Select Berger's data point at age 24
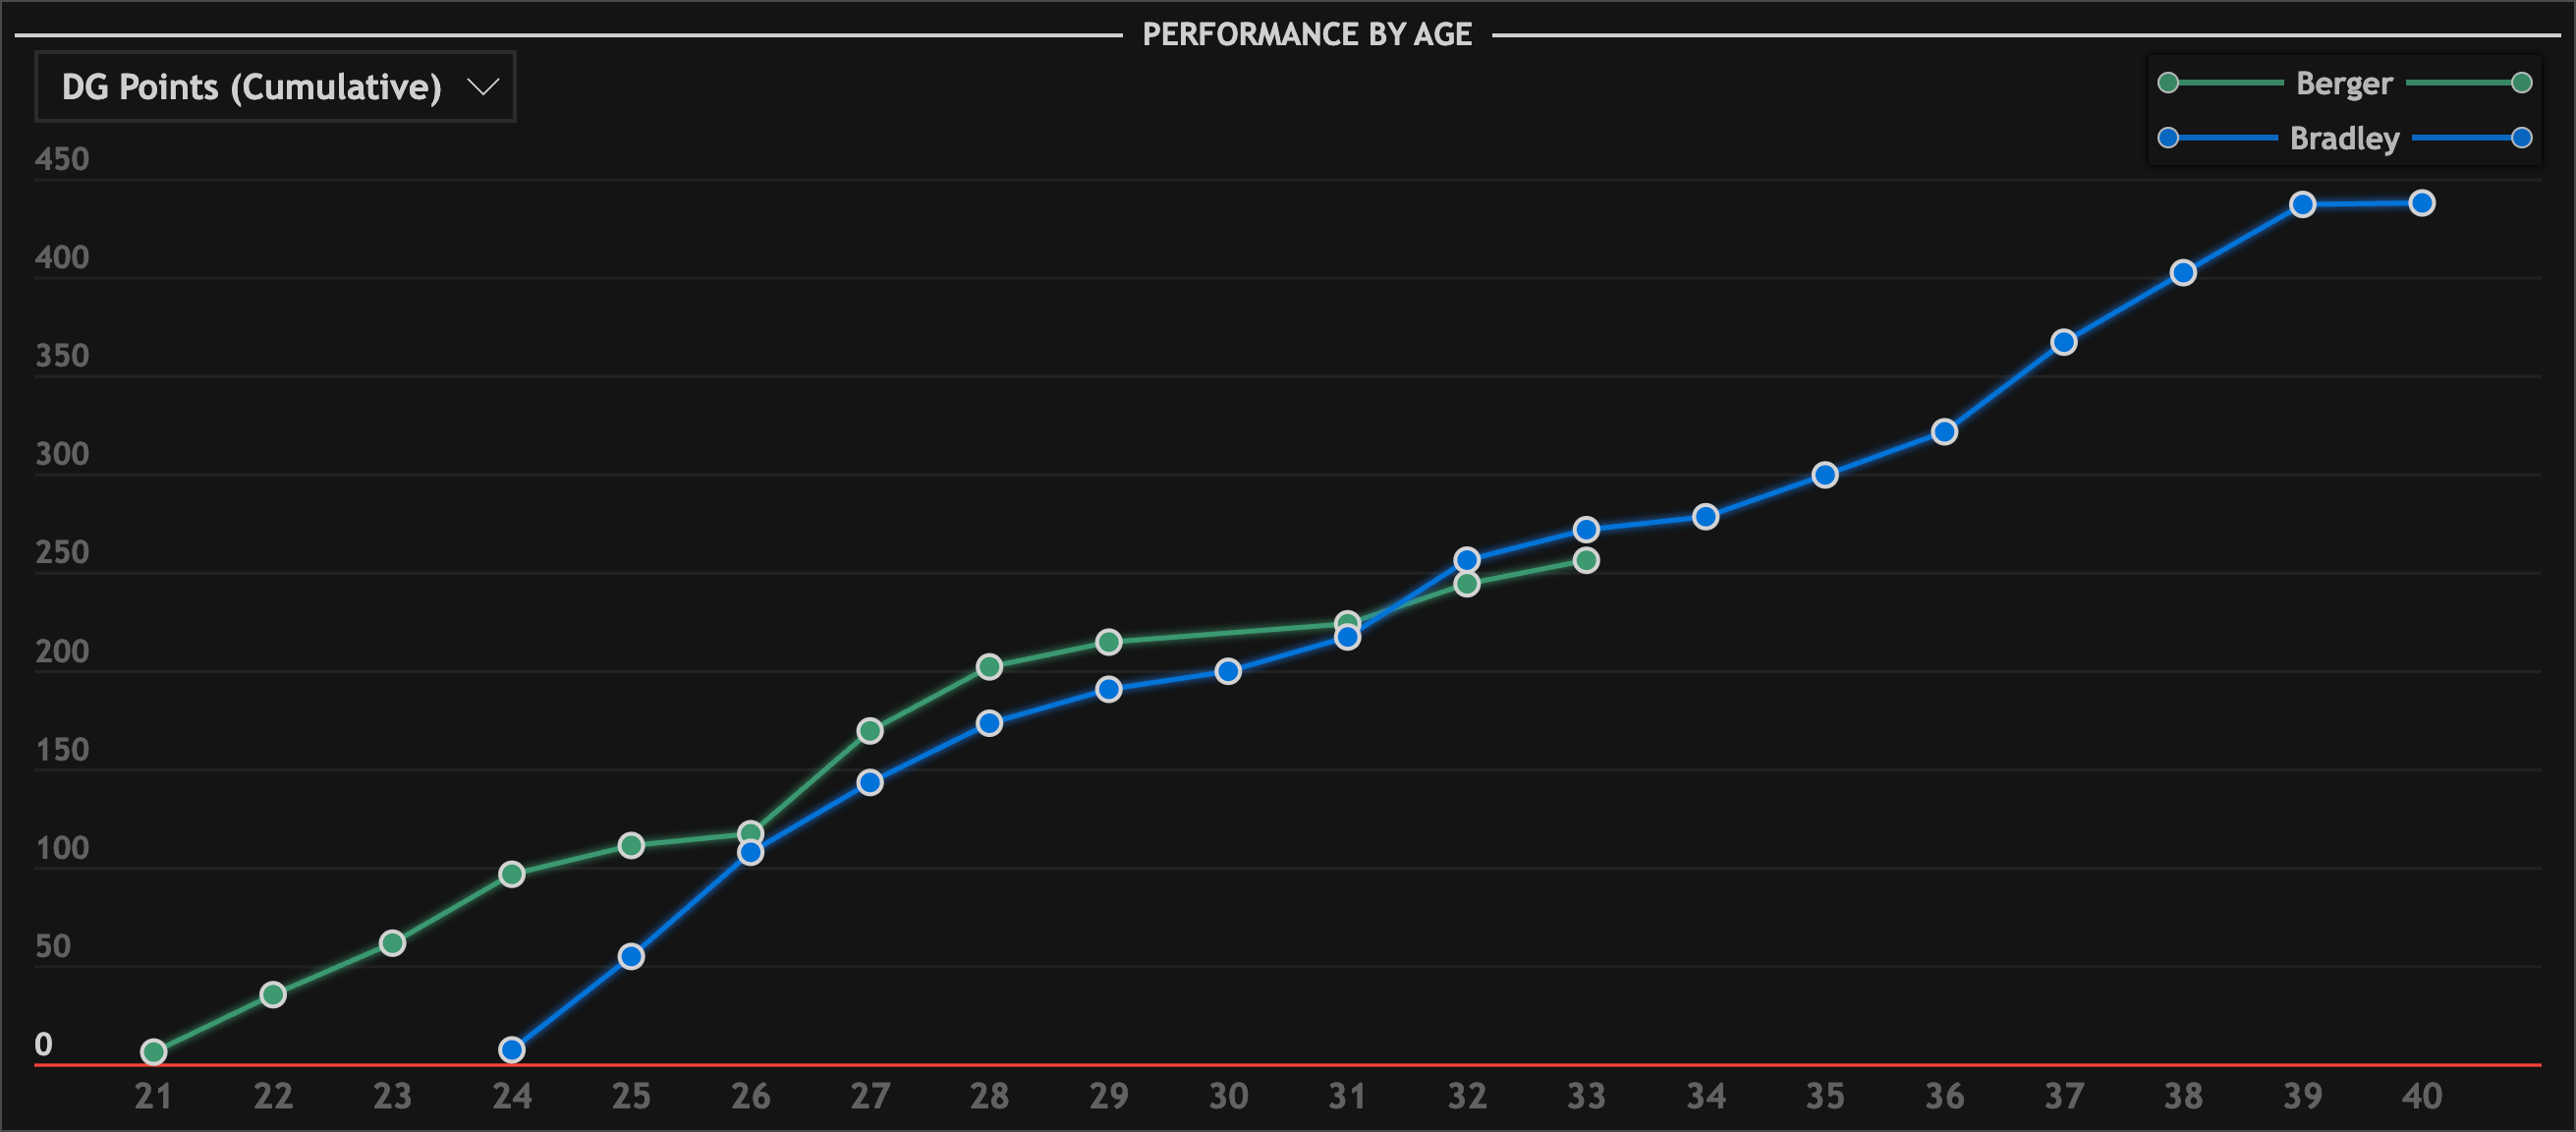This screenshot has height=1132, width=2576. (x=511, y=874)
